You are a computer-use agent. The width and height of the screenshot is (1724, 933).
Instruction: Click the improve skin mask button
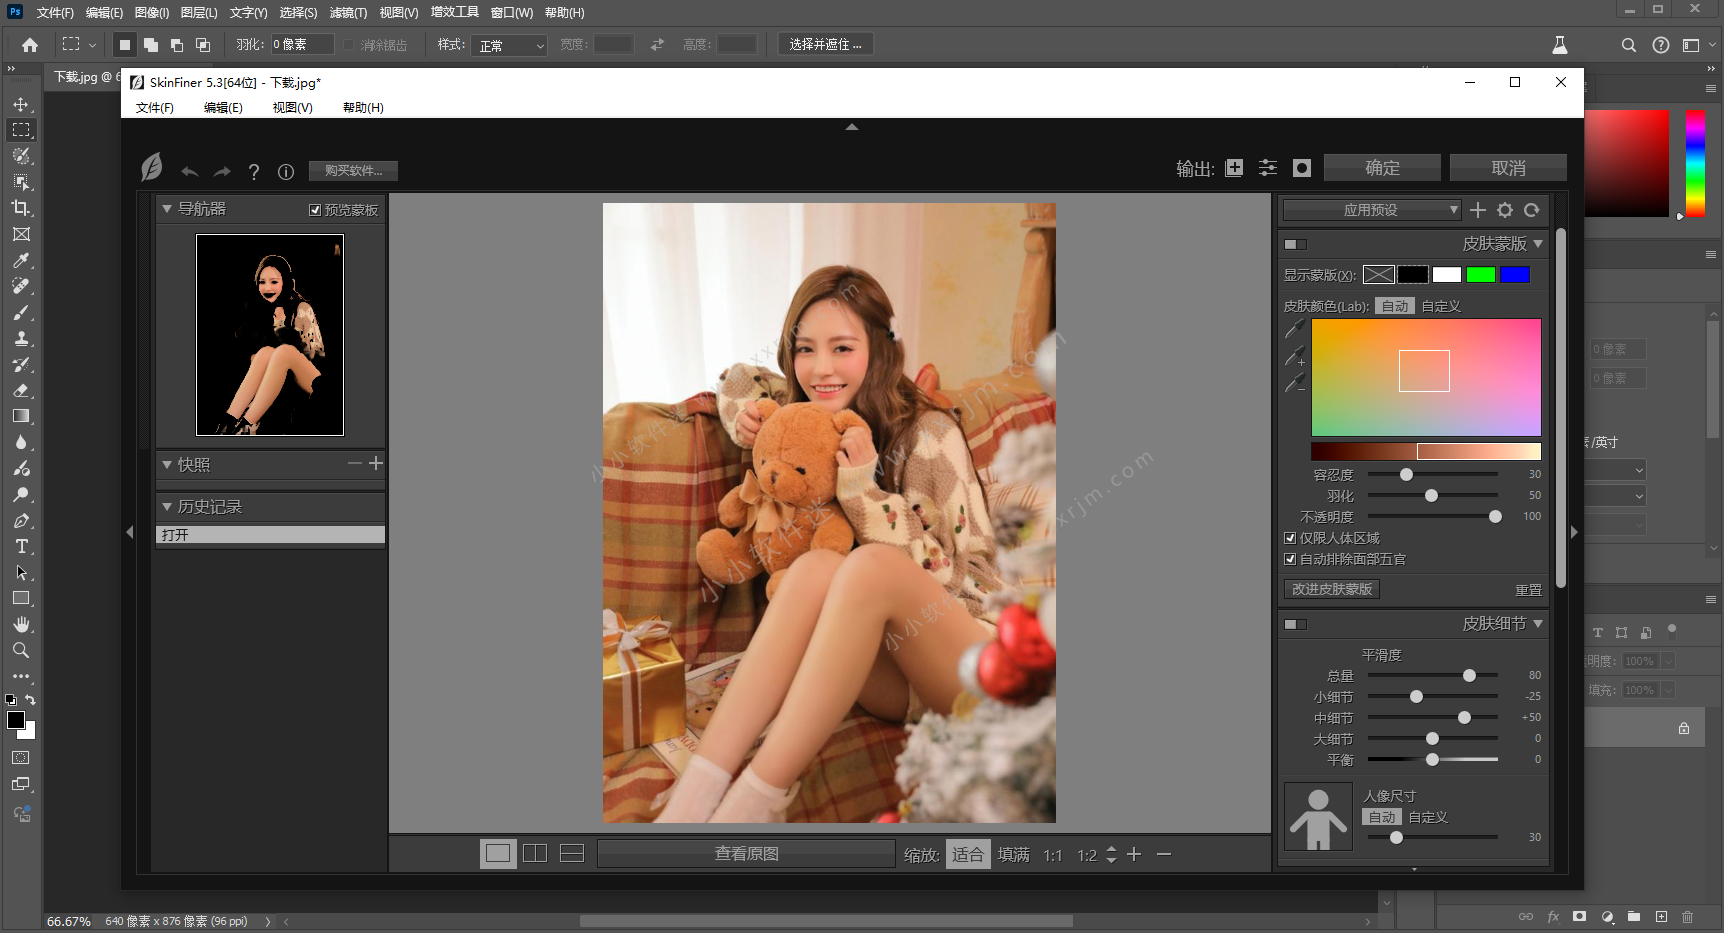[x=1332, y=589]
